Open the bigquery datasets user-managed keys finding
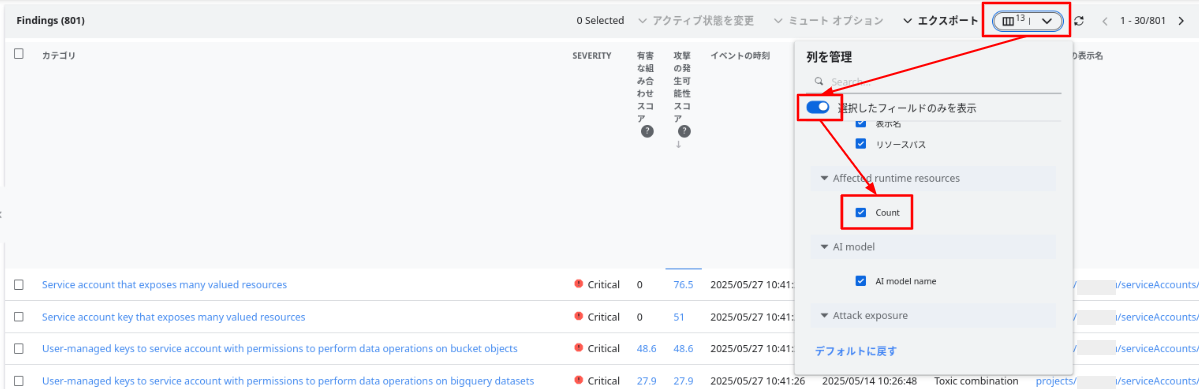Viewport: 1199px width, 389px height. point(288,381)
